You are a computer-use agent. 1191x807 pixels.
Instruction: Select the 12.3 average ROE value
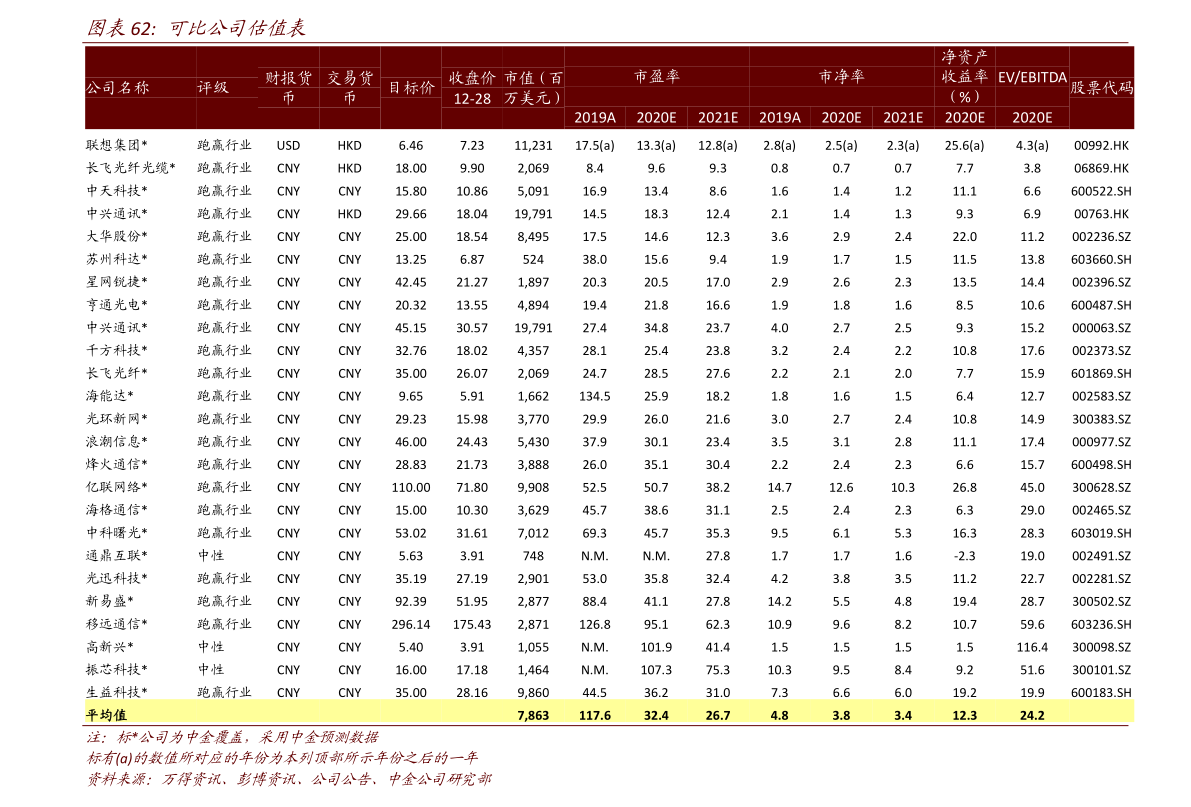(964, 716)
